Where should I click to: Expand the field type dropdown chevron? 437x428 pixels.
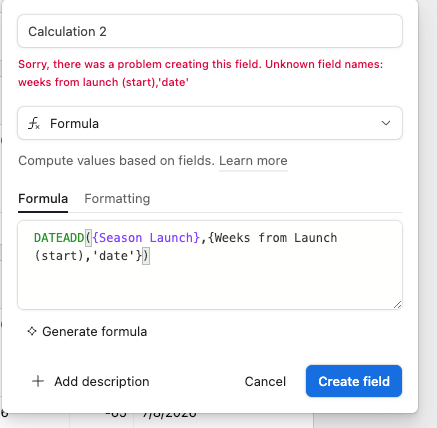coord(386,123)
